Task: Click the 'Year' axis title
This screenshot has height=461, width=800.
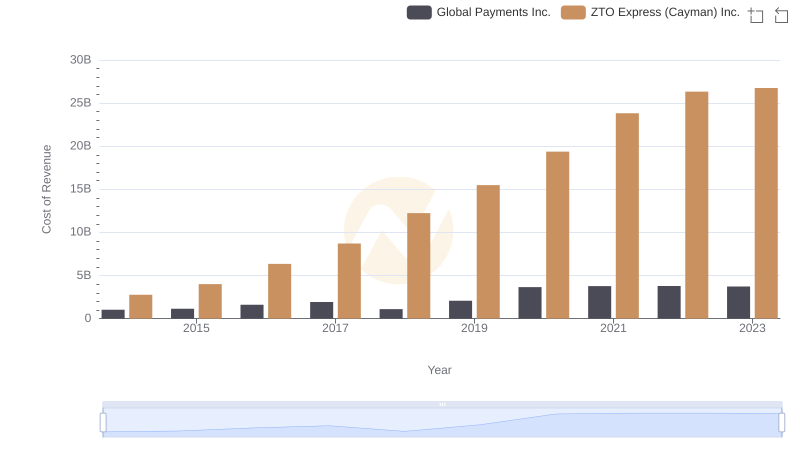Action: click(439, 370)
